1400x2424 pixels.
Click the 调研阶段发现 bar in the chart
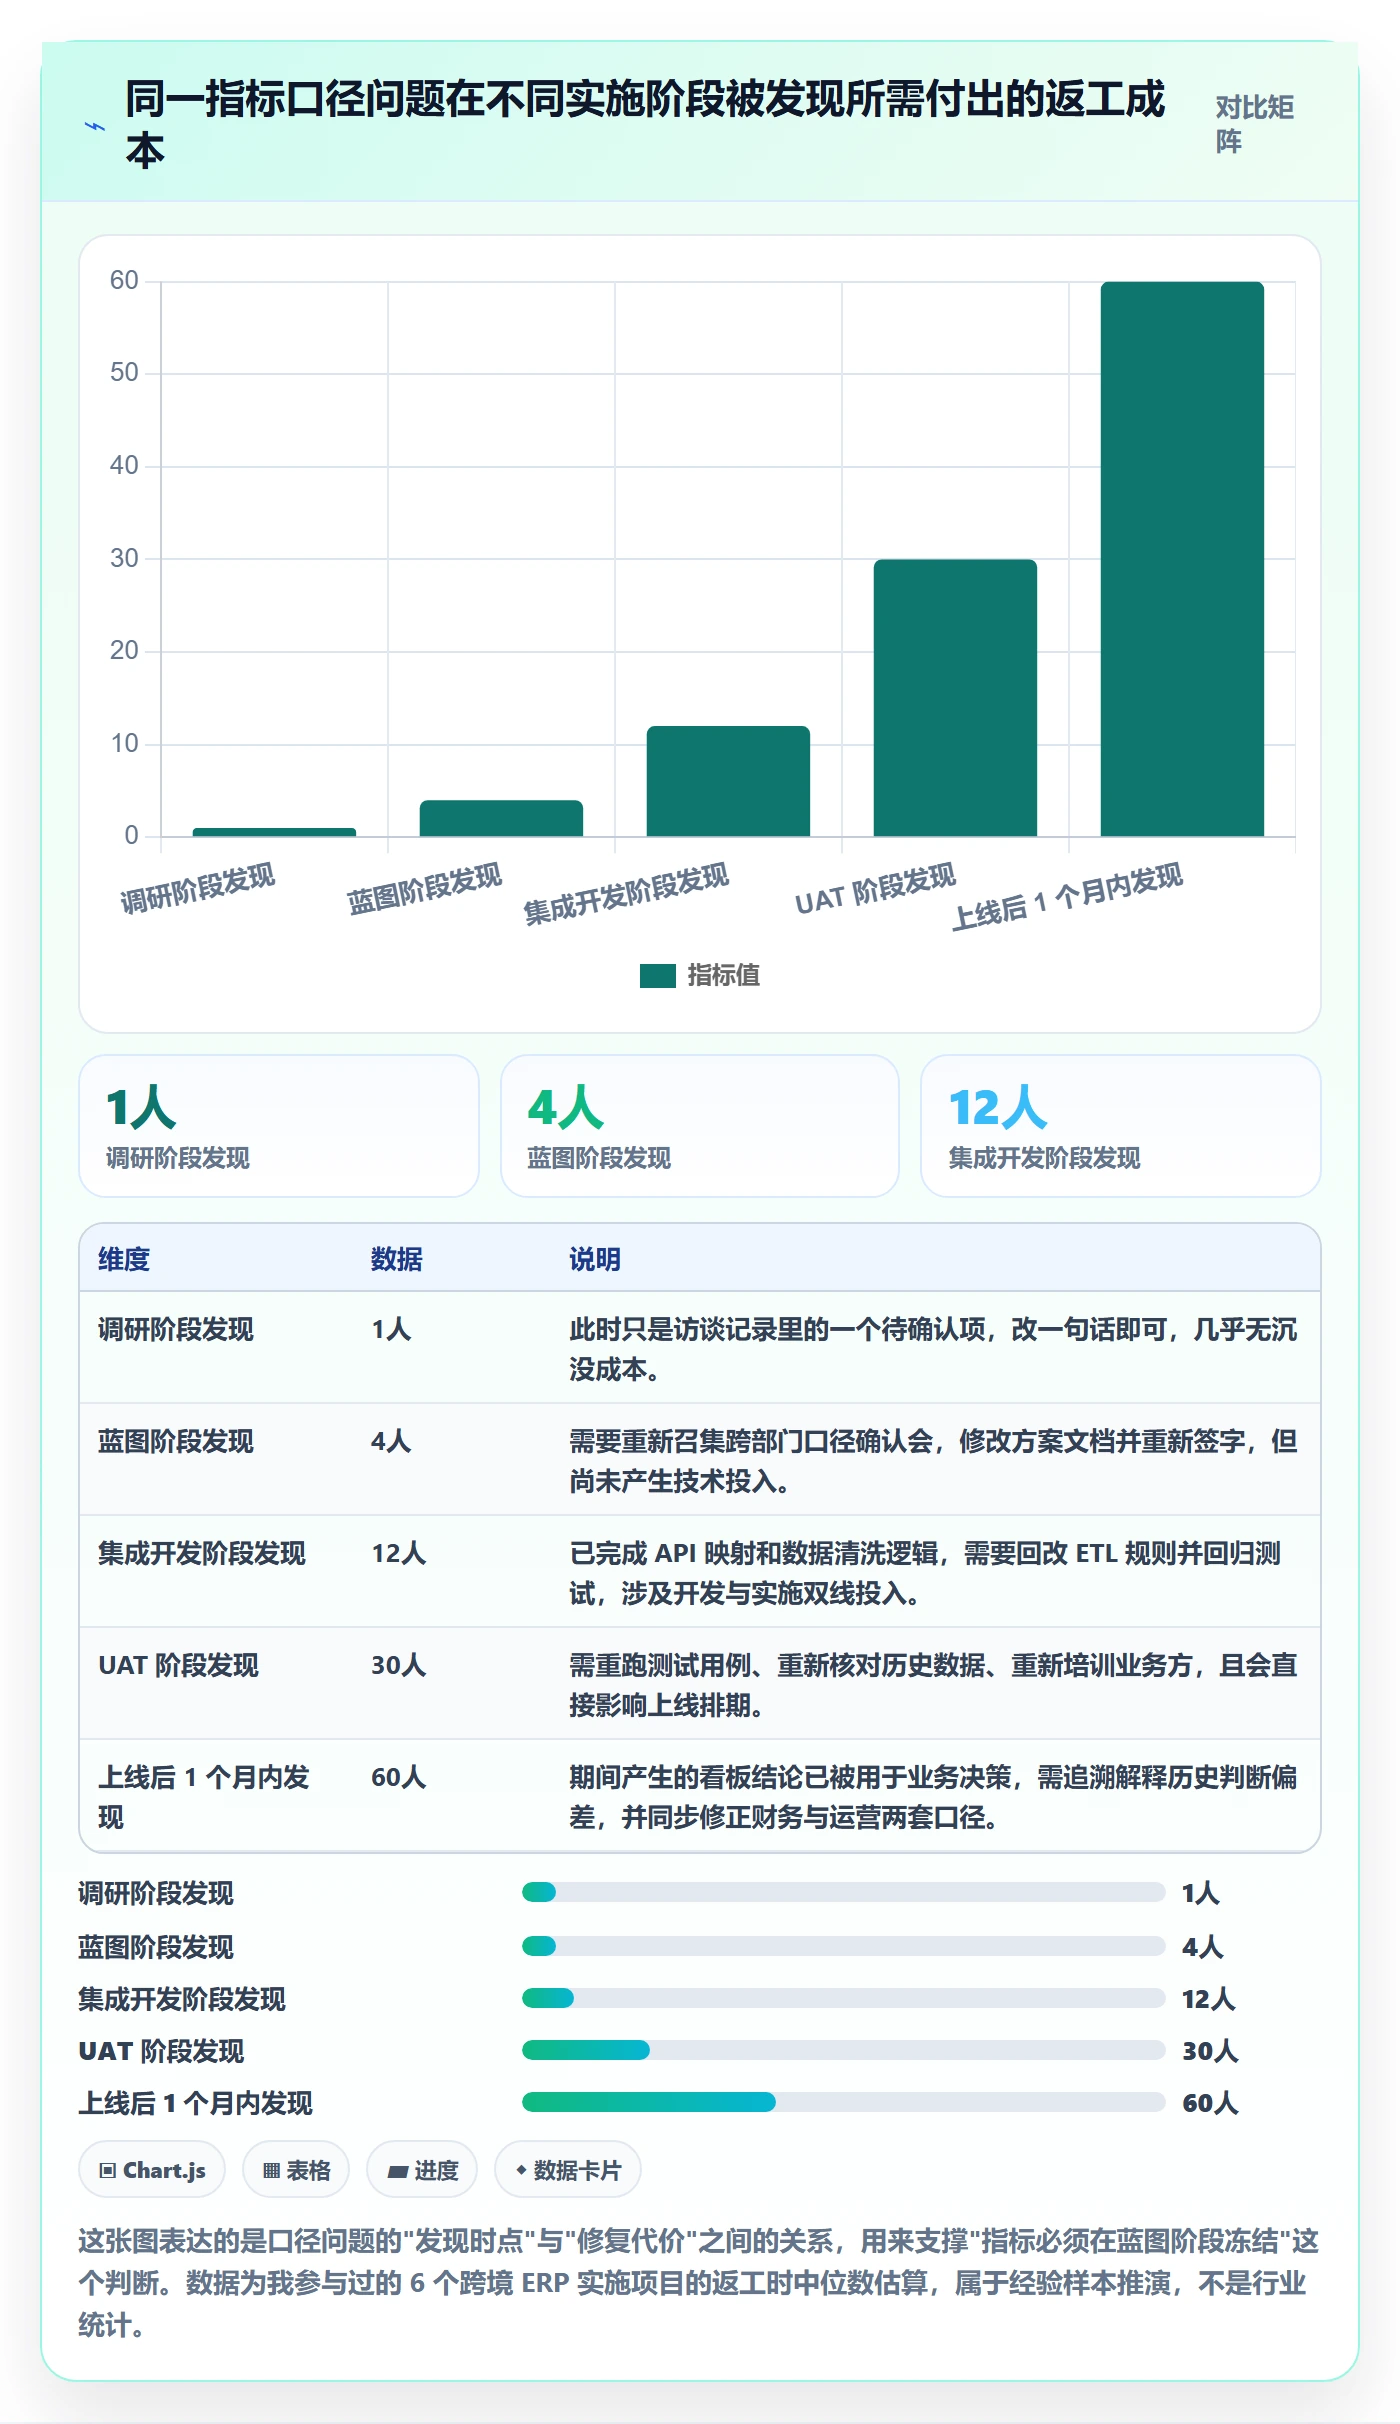click(274, 831)
